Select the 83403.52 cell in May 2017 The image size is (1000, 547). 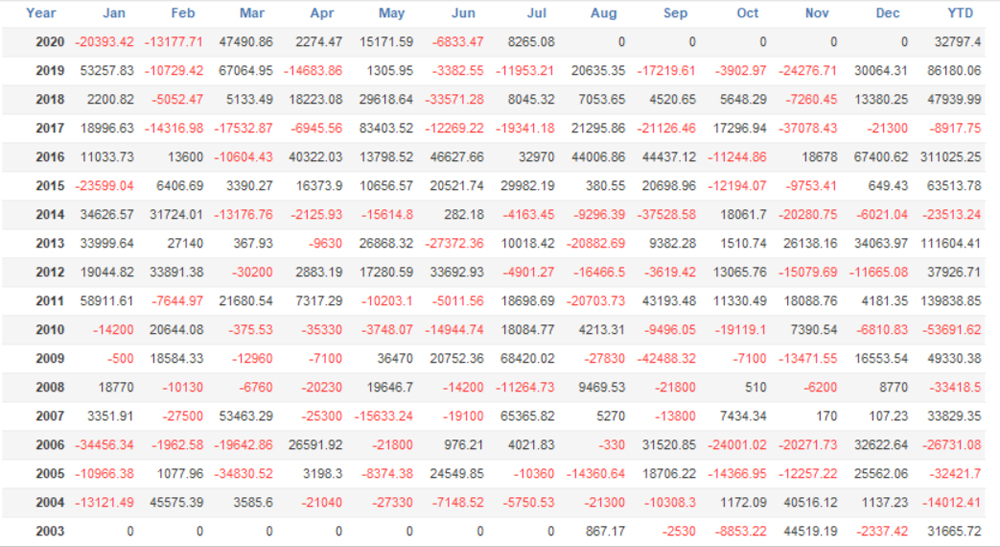click(x=385, y=128)
